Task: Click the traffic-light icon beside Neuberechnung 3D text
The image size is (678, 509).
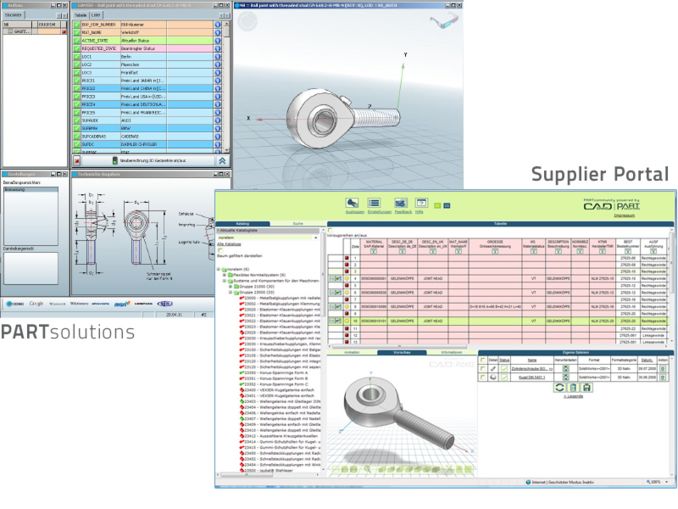Action: pos(115,161)
